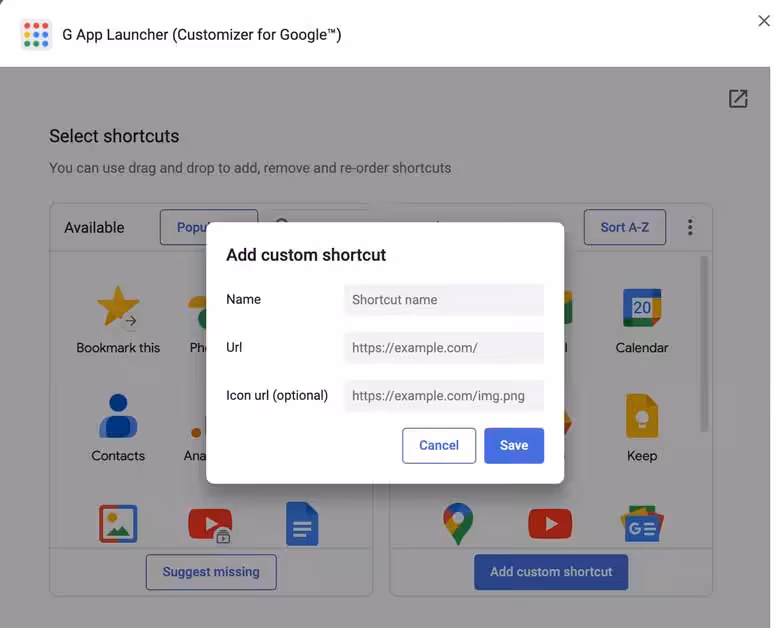Pick the Google Photos image icon
The height and width of the screenshot is (628, 774).
point(118,524)
